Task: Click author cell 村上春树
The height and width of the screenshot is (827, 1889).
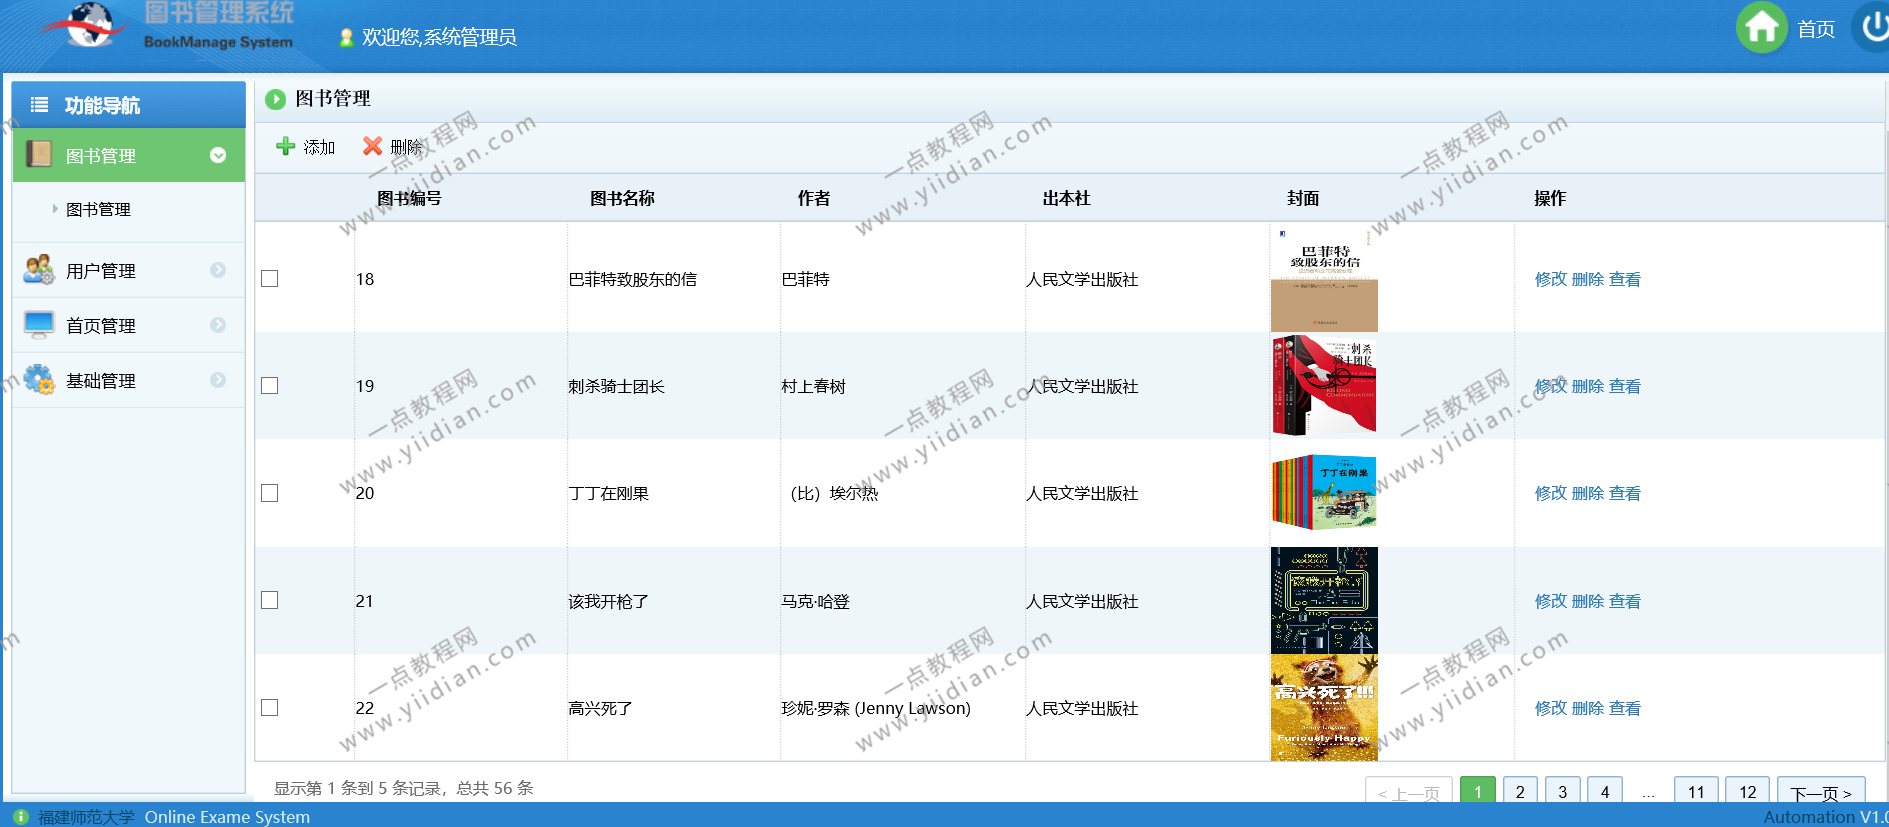Action: [814, 386]
